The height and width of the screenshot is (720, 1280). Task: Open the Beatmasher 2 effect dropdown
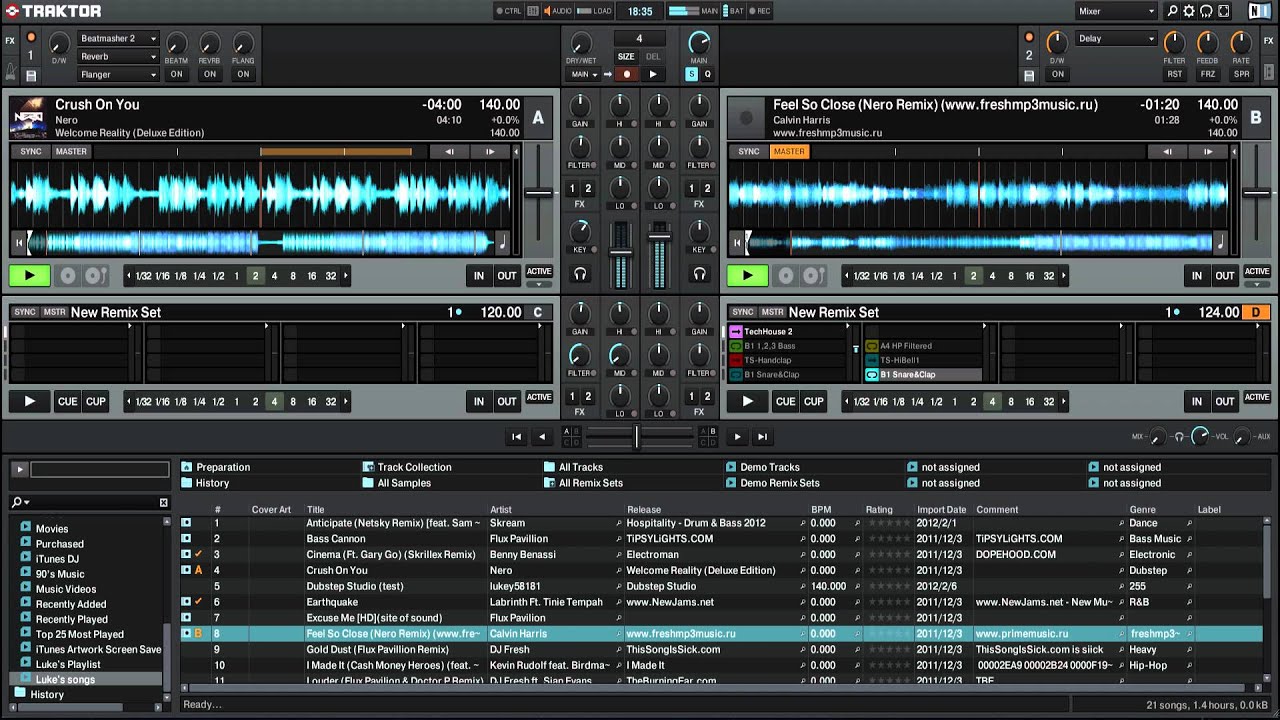(118, 38)
